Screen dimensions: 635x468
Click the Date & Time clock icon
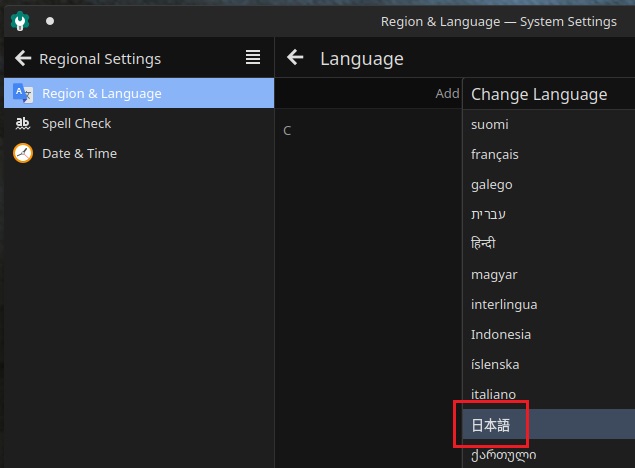pos(23,153)
